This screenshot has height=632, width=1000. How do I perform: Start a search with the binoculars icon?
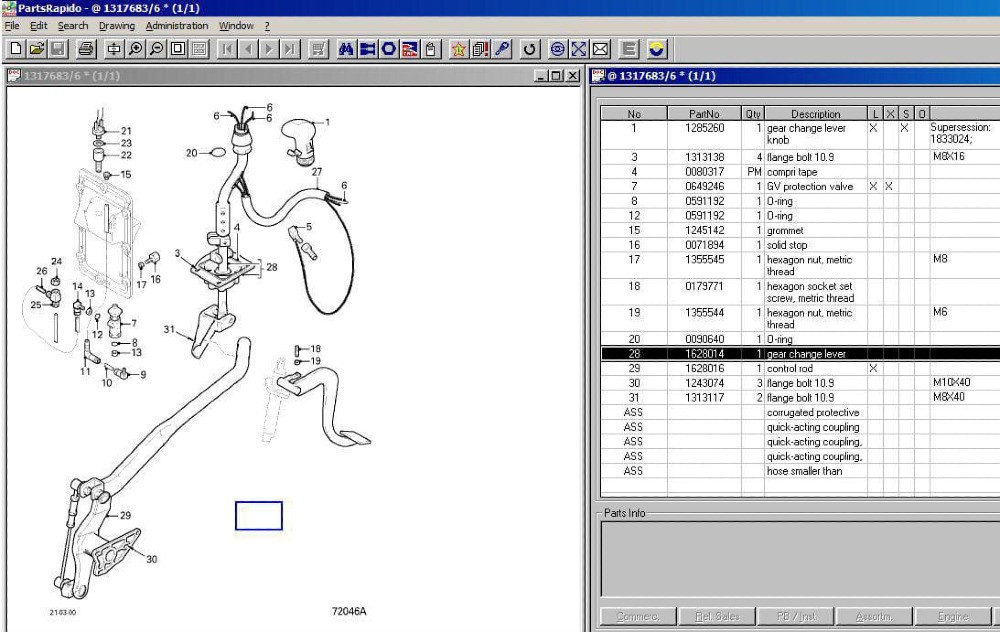[345, 48]
